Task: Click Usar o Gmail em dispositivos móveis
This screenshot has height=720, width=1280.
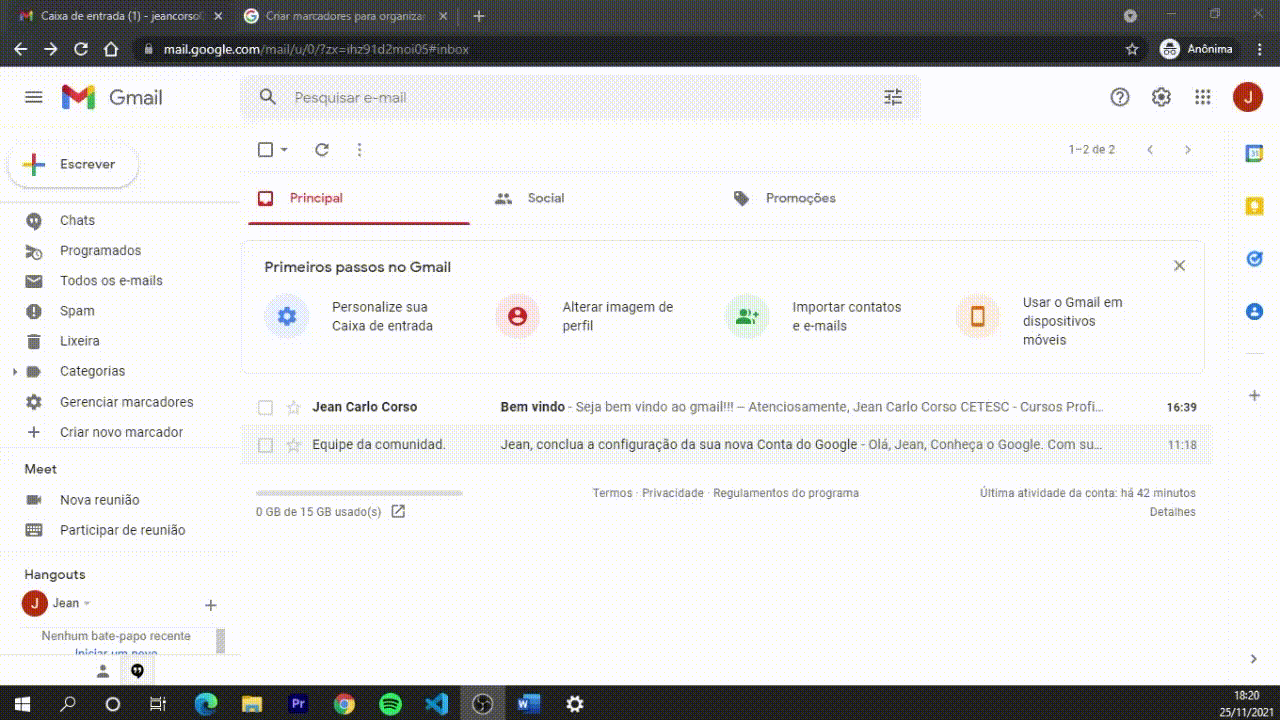Action: pos(1041,321)
